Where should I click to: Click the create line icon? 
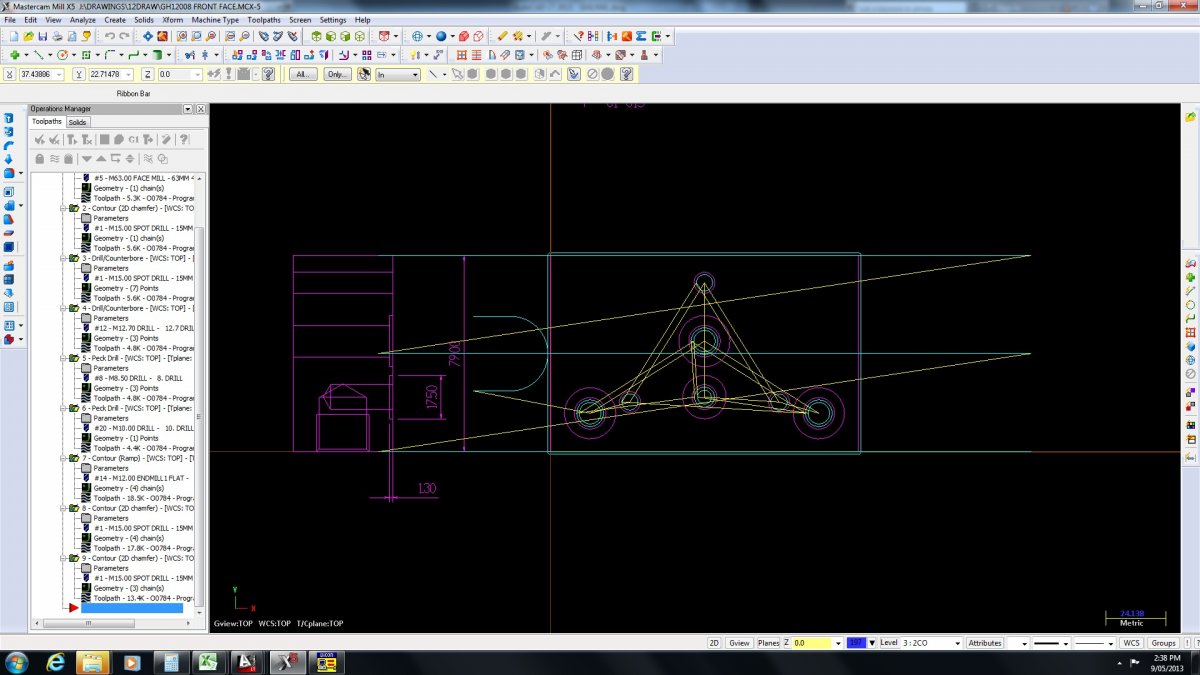point(38,55)
